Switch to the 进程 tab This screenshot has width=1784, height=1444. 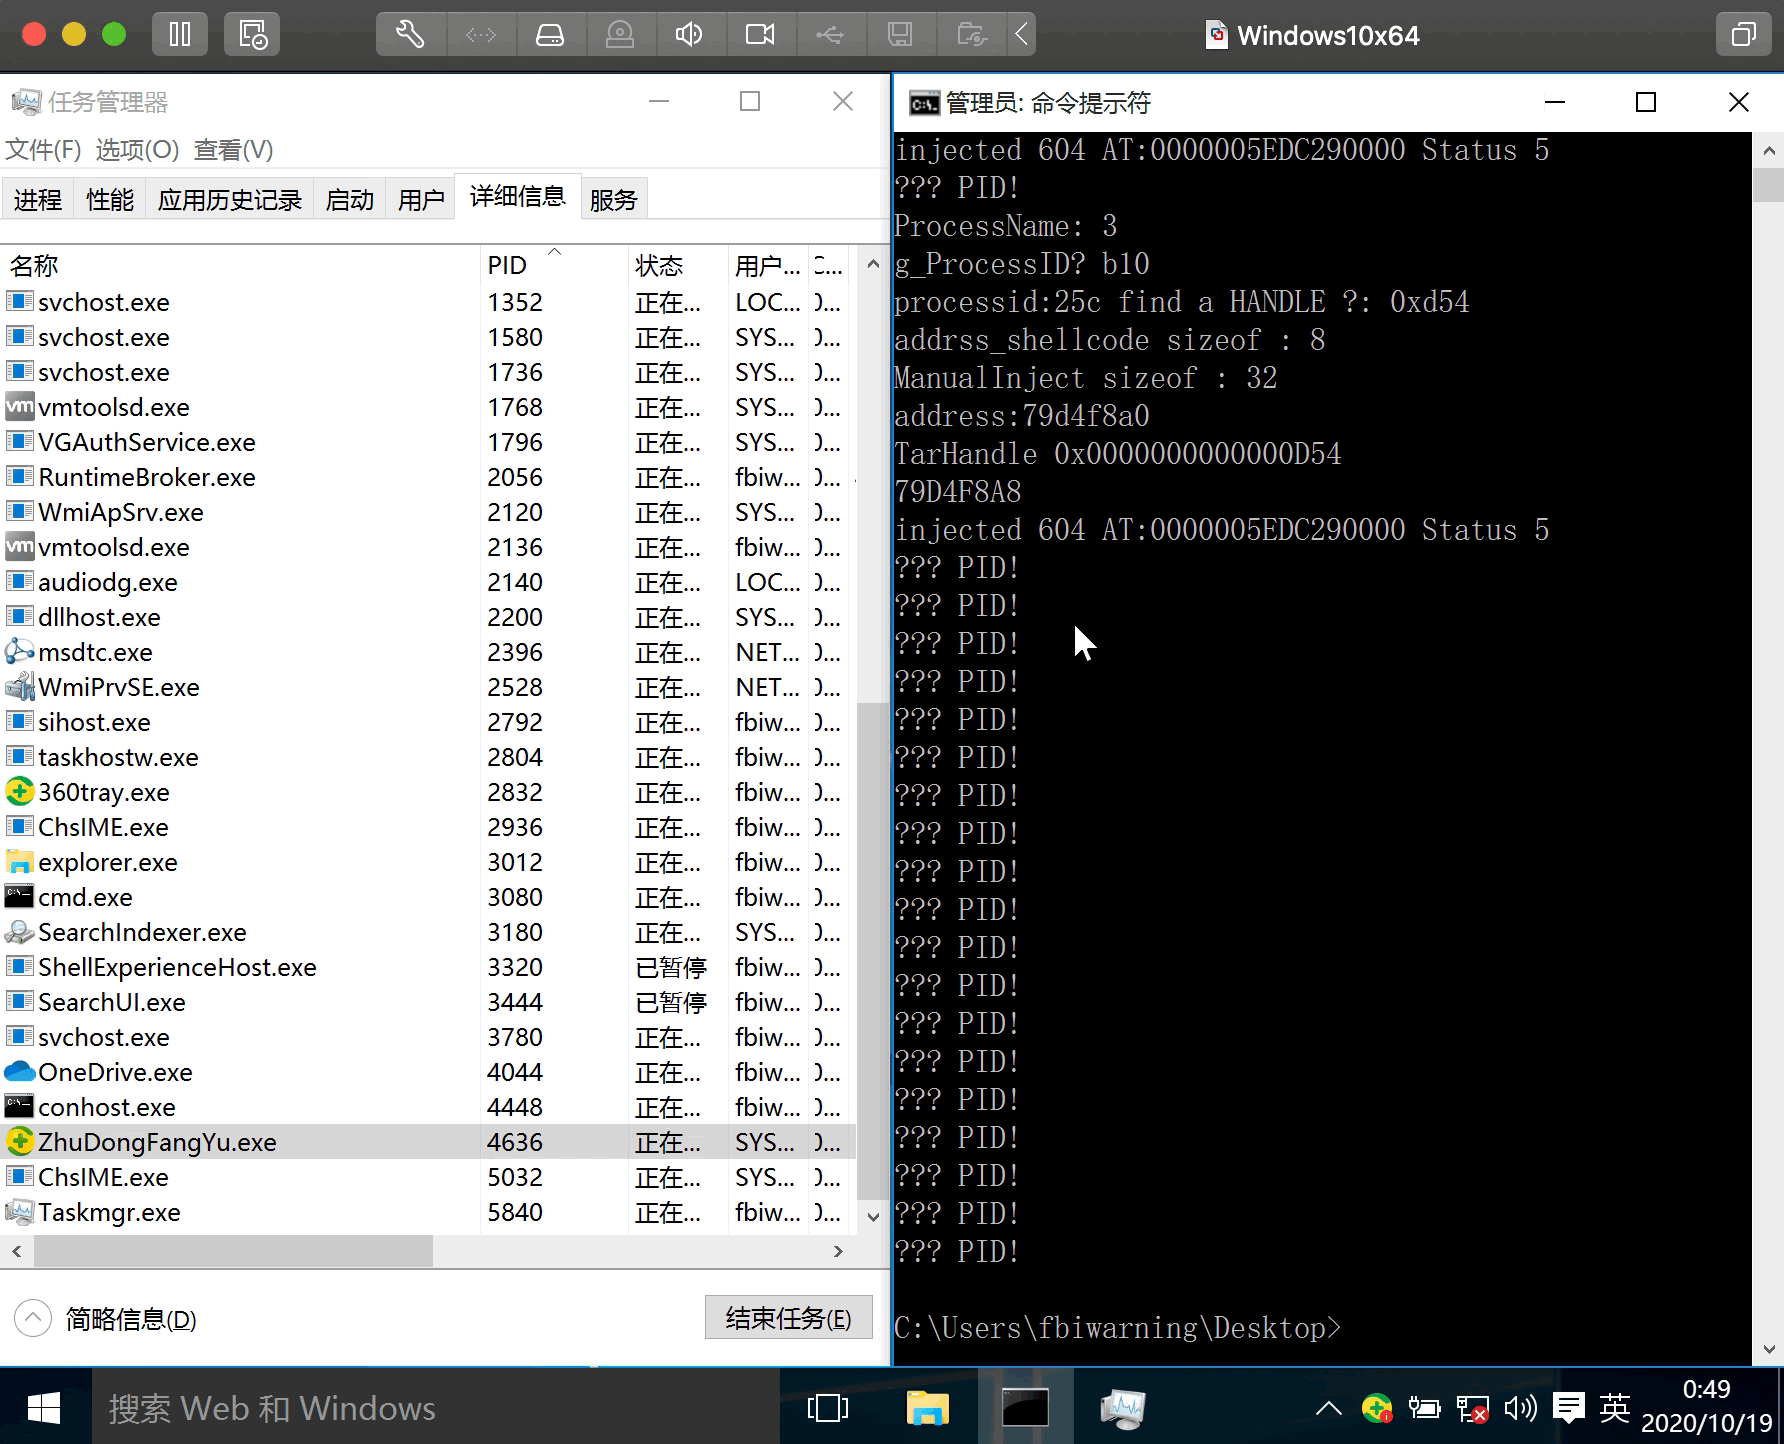pyautogui.click(x=38, y=200)
